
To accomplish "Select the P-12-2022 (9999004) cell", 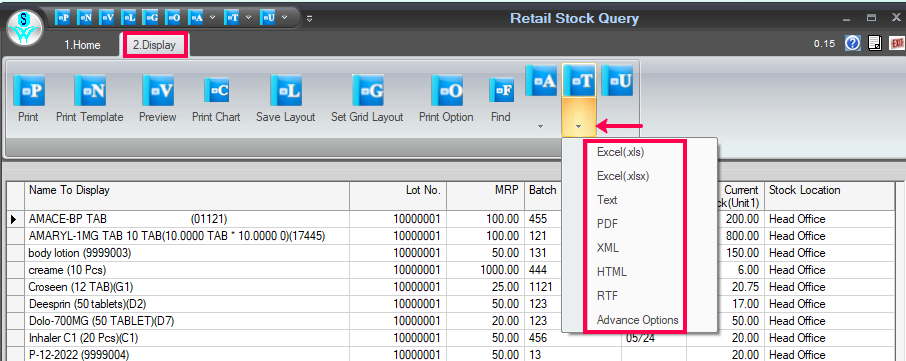I will click(x=187, y=355).
